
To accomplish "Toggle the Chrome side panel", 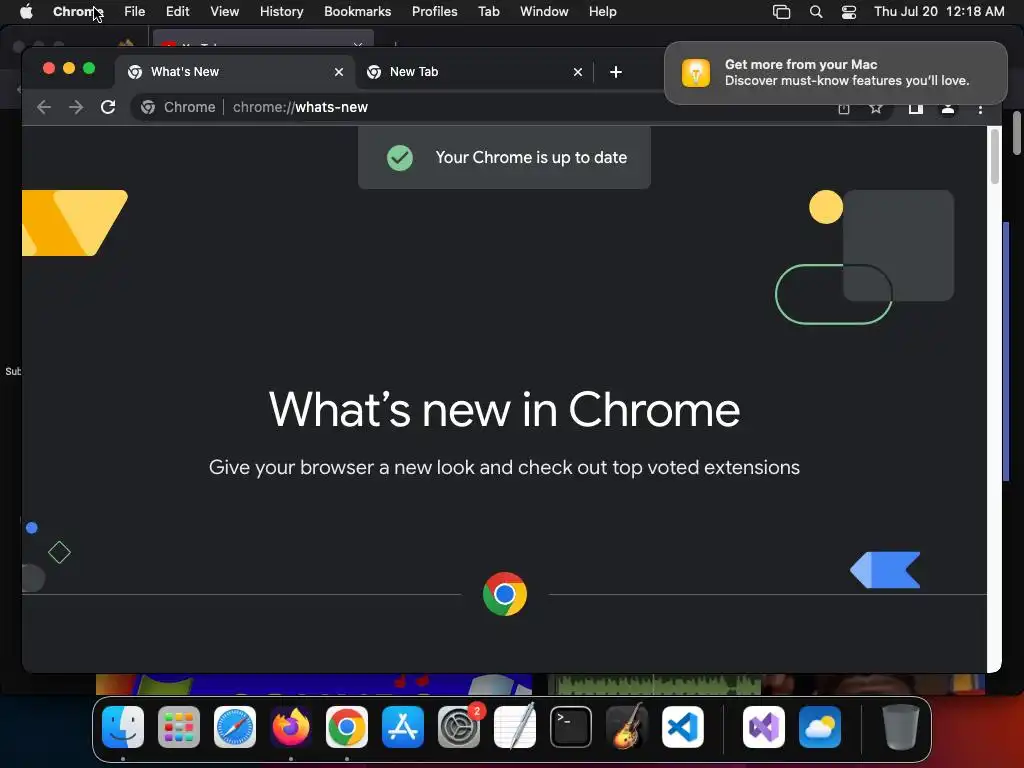I will click(916, 108).
